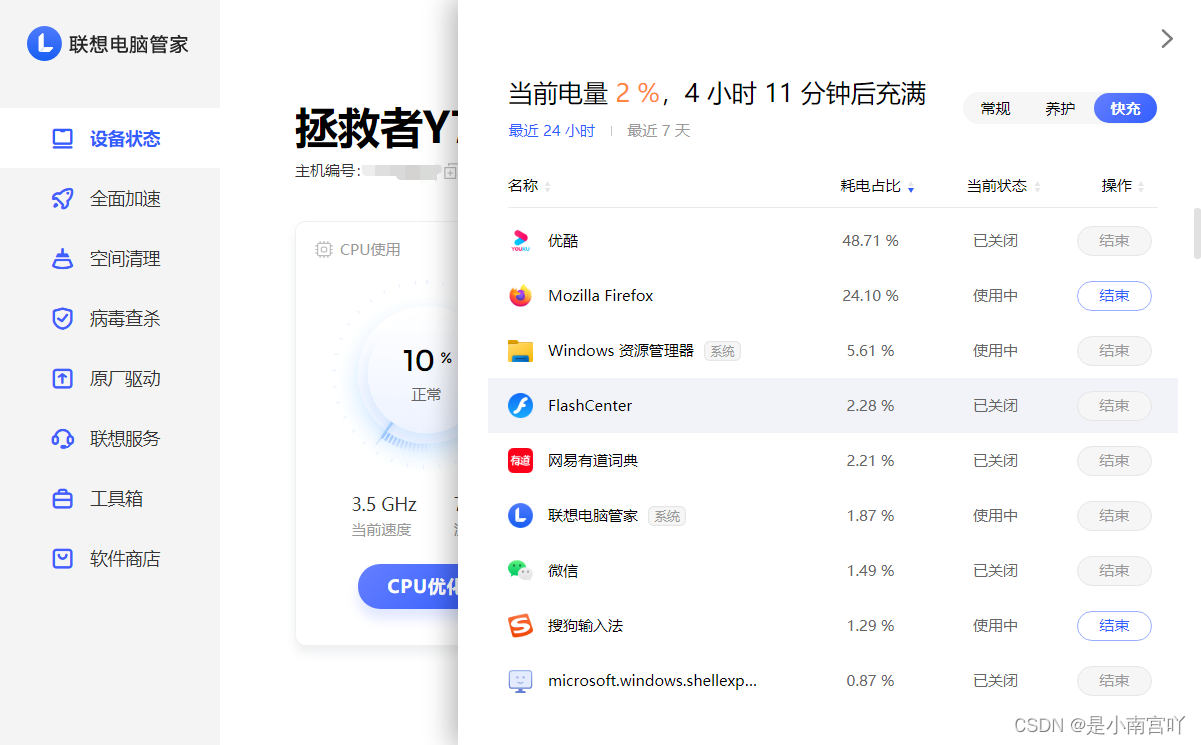This screenshot has width=1201, height=745.
Task: Click the CPU chip icon beside CPU使用
Action: (324, 250)
